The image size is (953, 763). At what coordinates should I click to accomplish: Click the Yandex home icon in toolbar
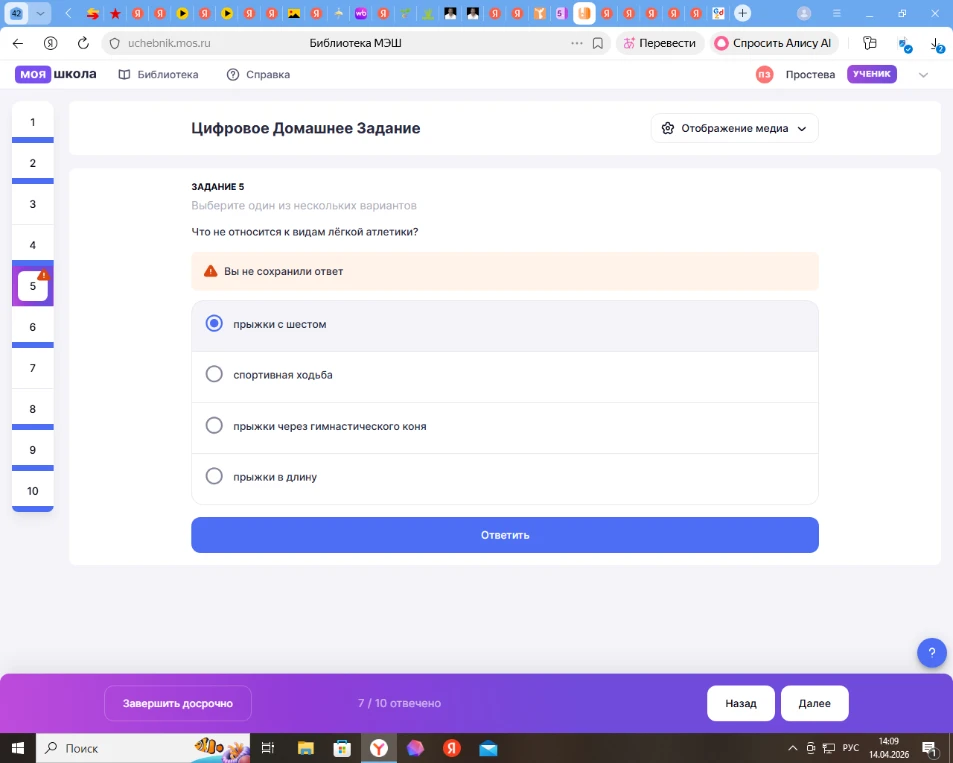click(x=50, y=43)
